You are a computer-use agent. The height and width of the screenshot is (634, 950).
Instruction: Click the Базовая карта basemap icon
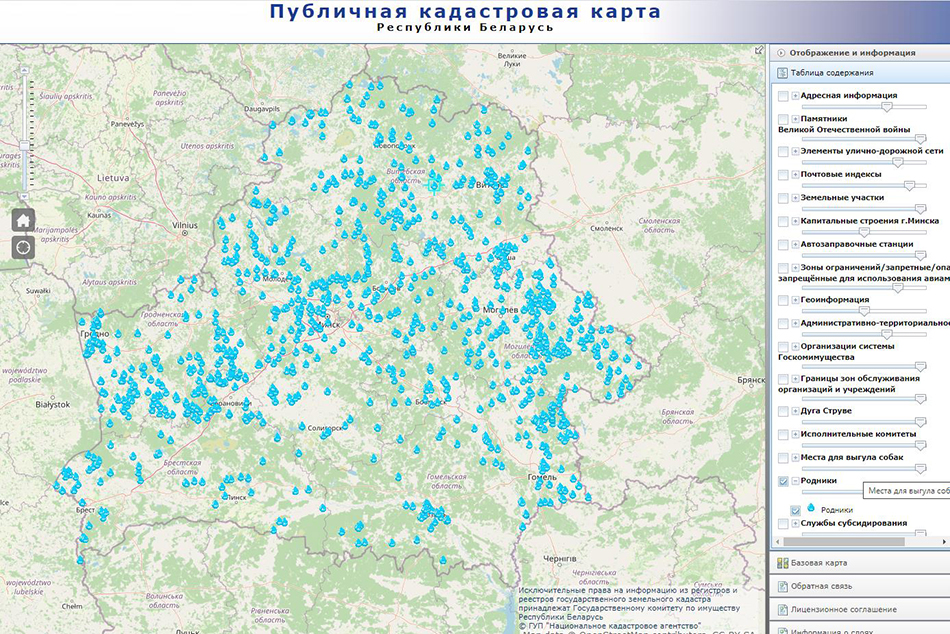[x=781, y=563]
